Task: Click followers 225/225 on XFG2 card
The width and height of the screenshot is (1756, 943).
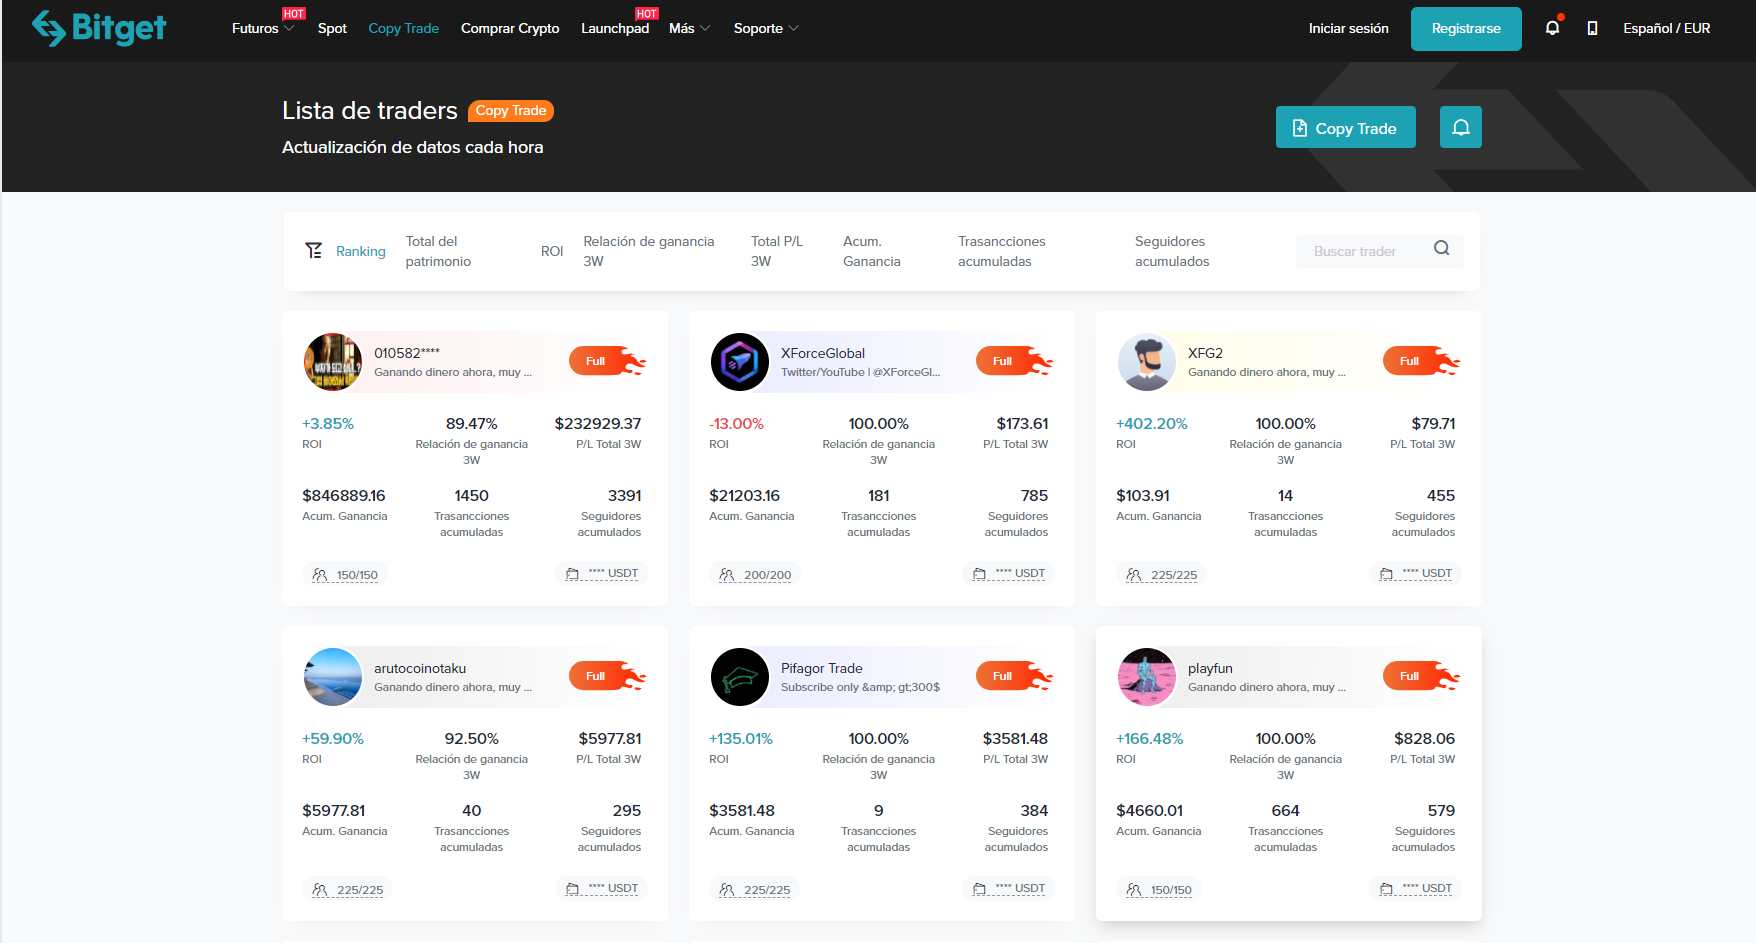Action: tap(1161, 575)
